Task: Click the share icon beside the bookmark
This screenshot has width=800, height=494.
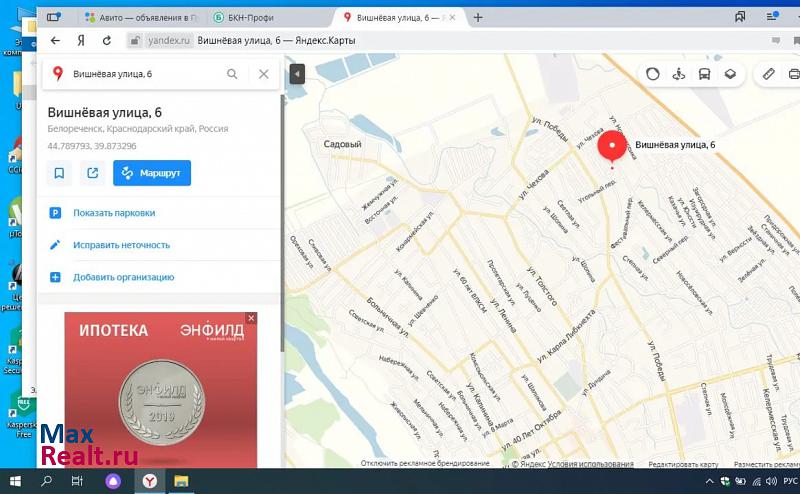Action: tap(92, 173)
